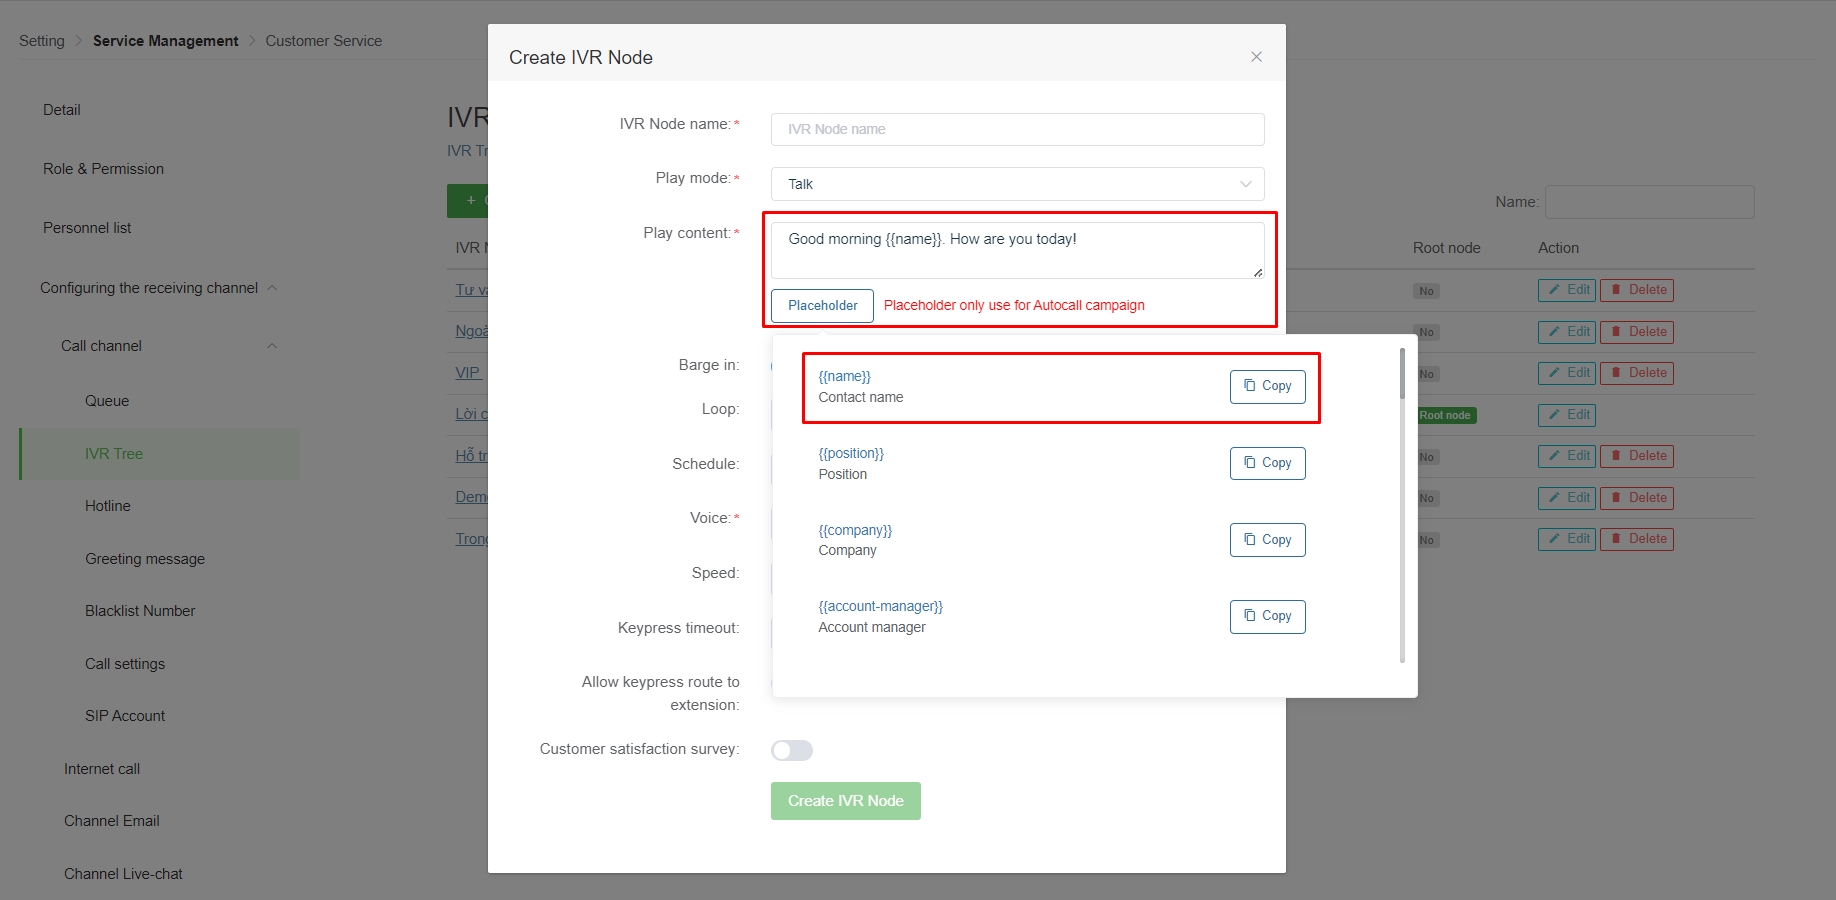Open the Play mode dropdown
Viewport: 1836px width, 900px height.
point(1017,184)
